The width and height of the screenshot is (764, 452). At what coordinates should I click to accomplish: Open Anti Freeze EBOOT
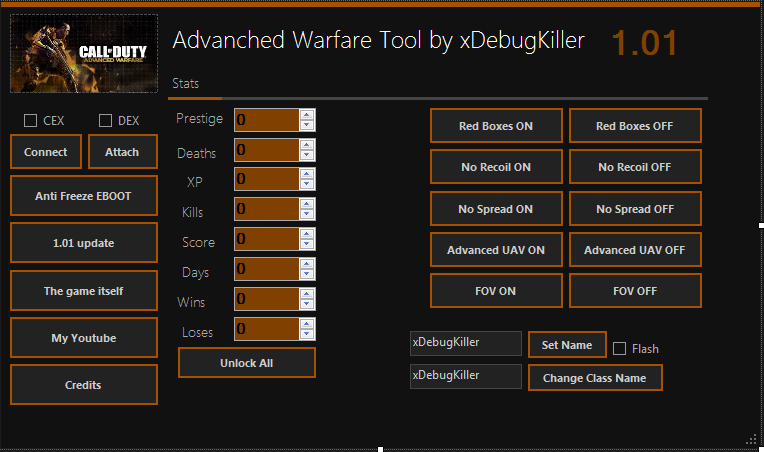coord(84,196)
